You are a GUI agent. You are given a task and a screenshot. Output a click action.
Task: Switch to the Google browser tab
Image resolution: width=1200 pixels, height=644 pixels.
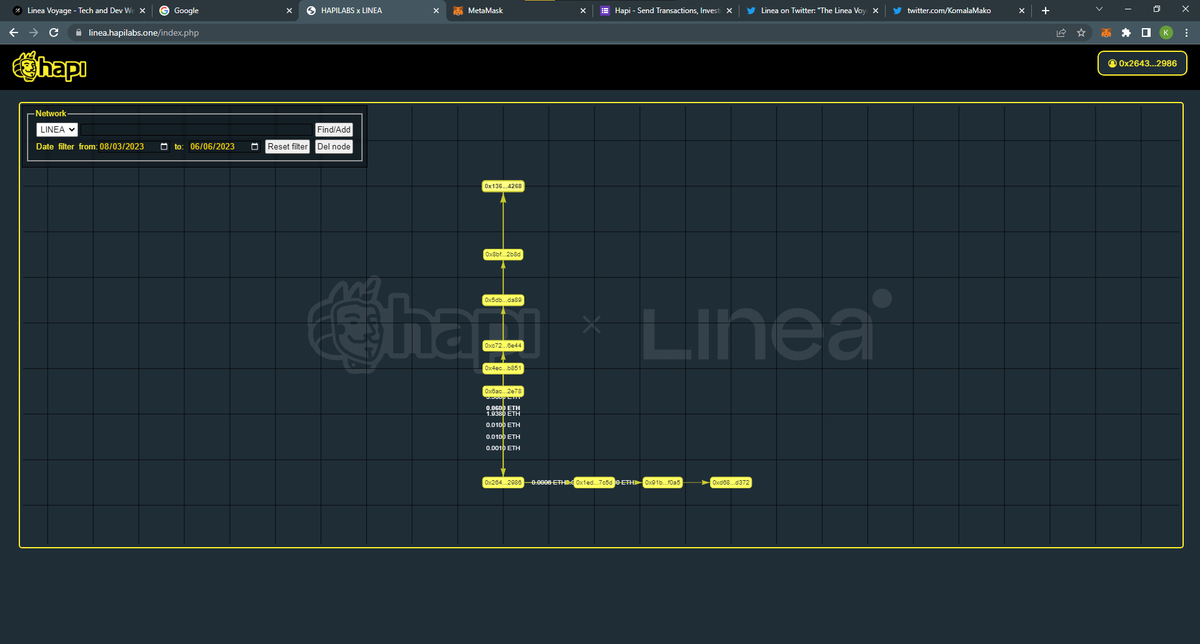click(x=225, y=10)
